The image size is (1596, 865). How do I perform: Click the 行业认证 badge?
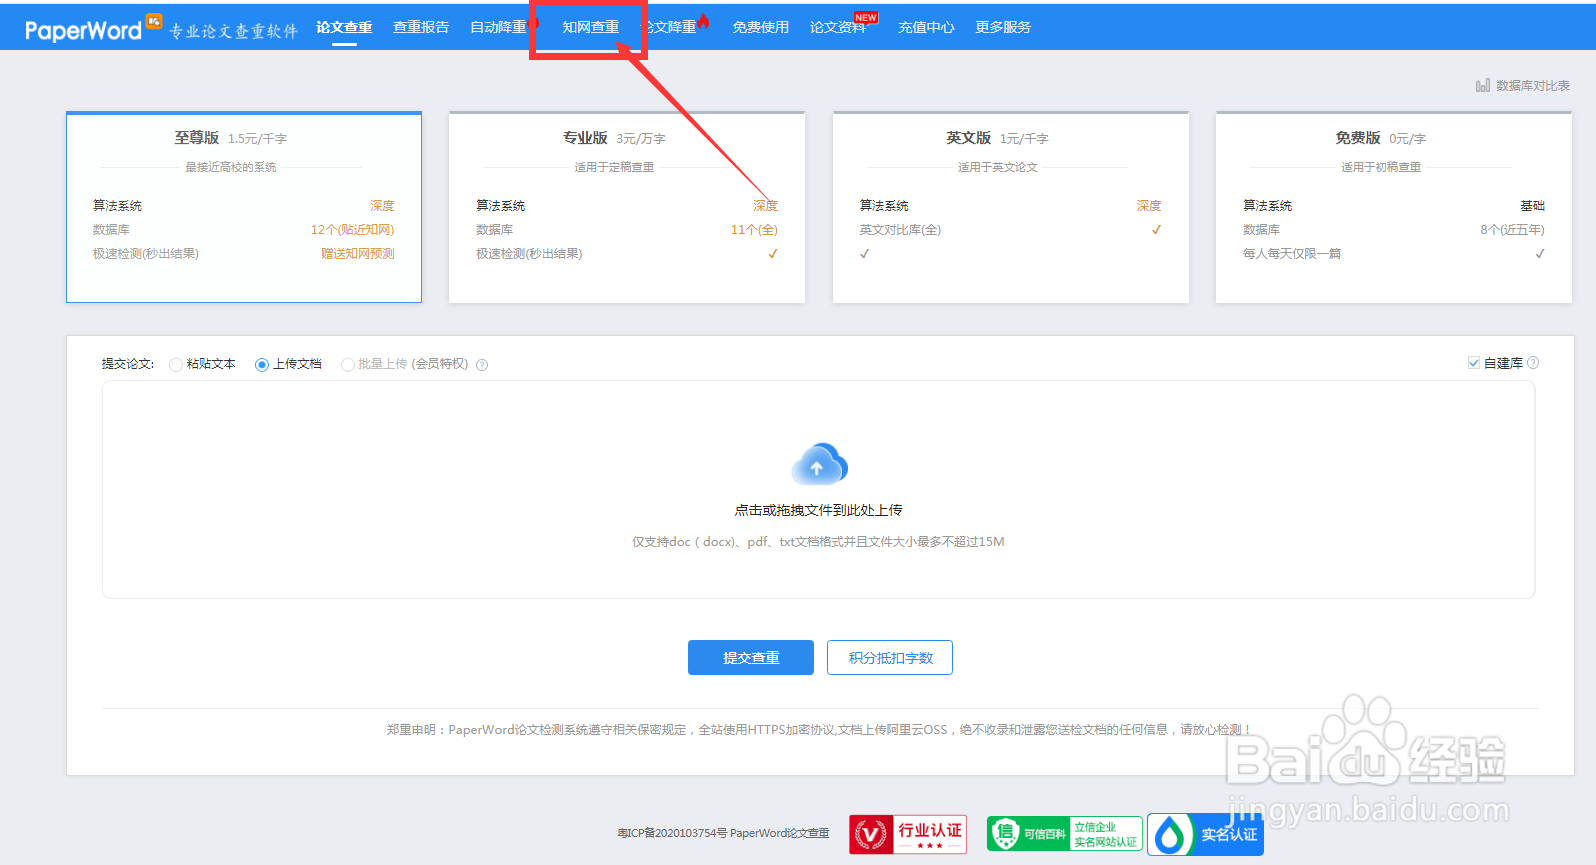click(908, 834)
